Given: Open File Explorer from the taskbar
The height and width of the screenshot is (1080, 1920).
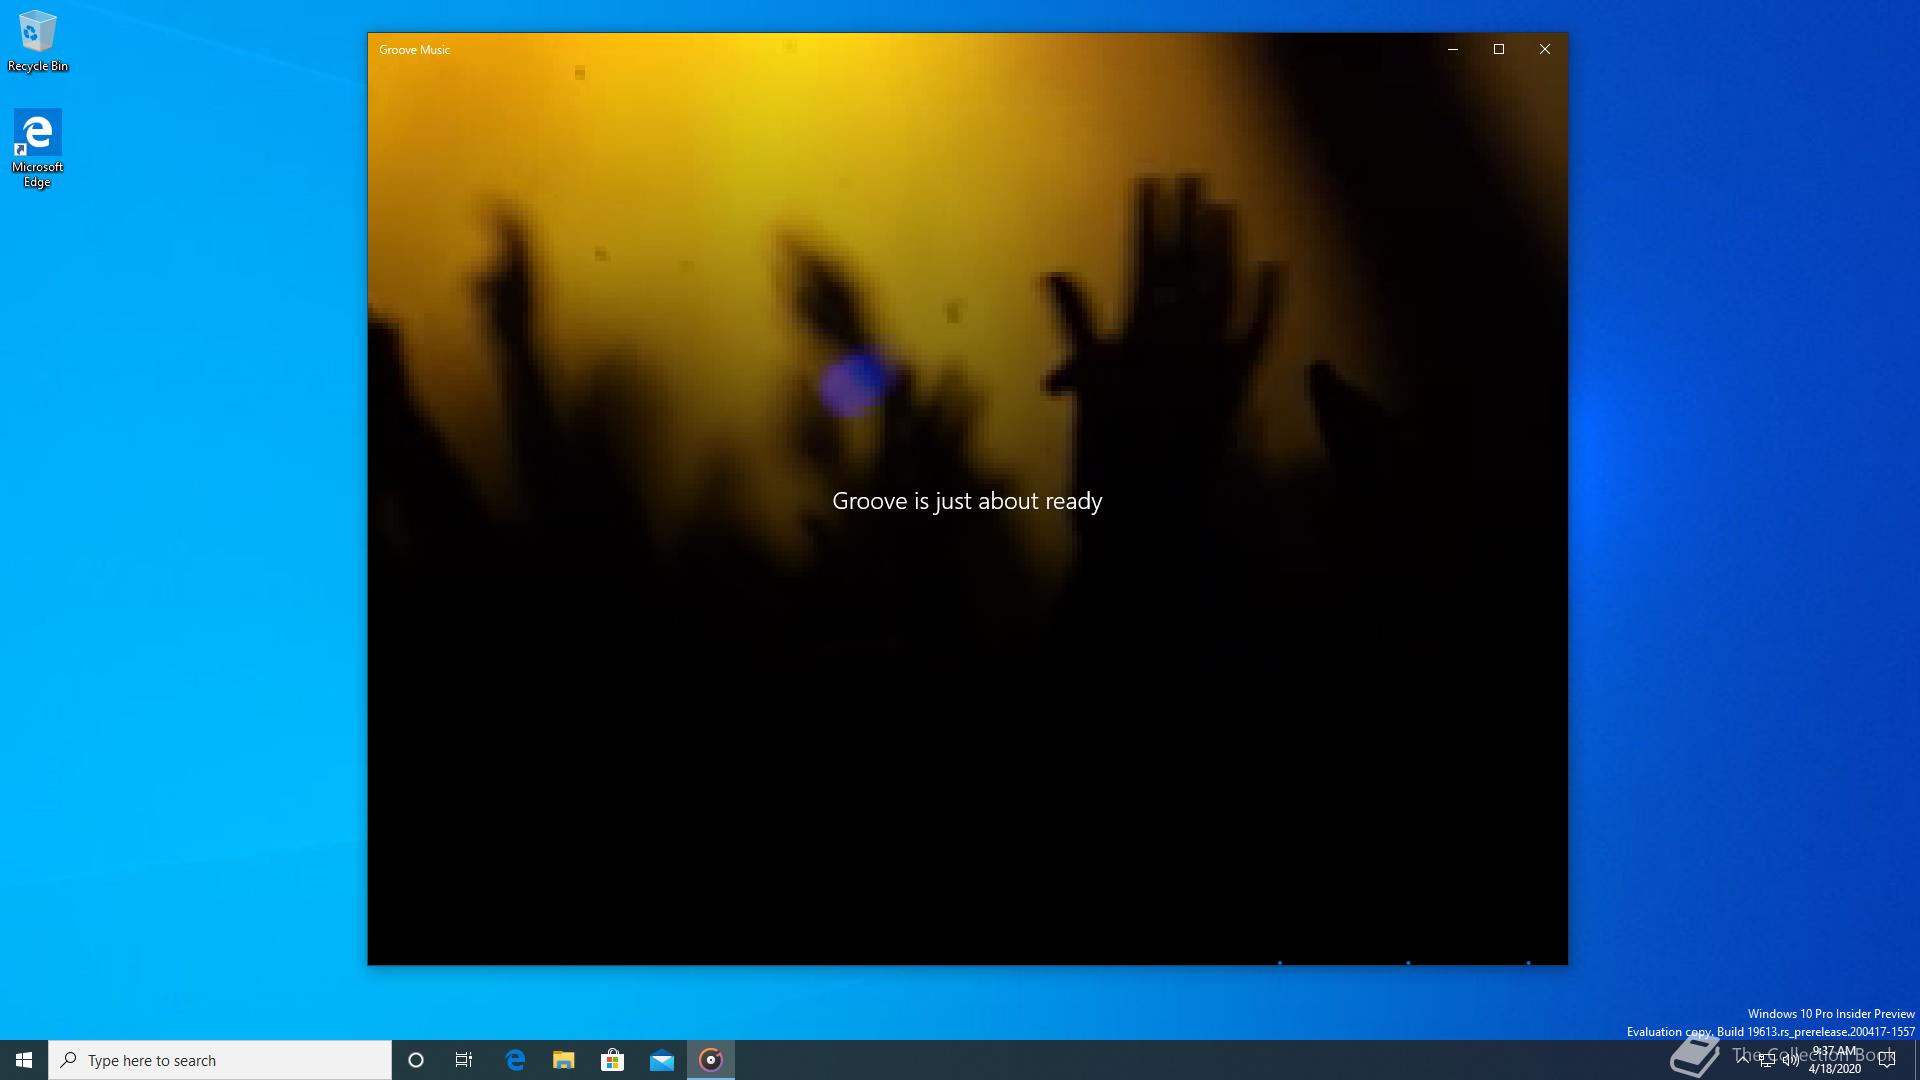Looking at the screenshot, I should (x=564, y=1060).
